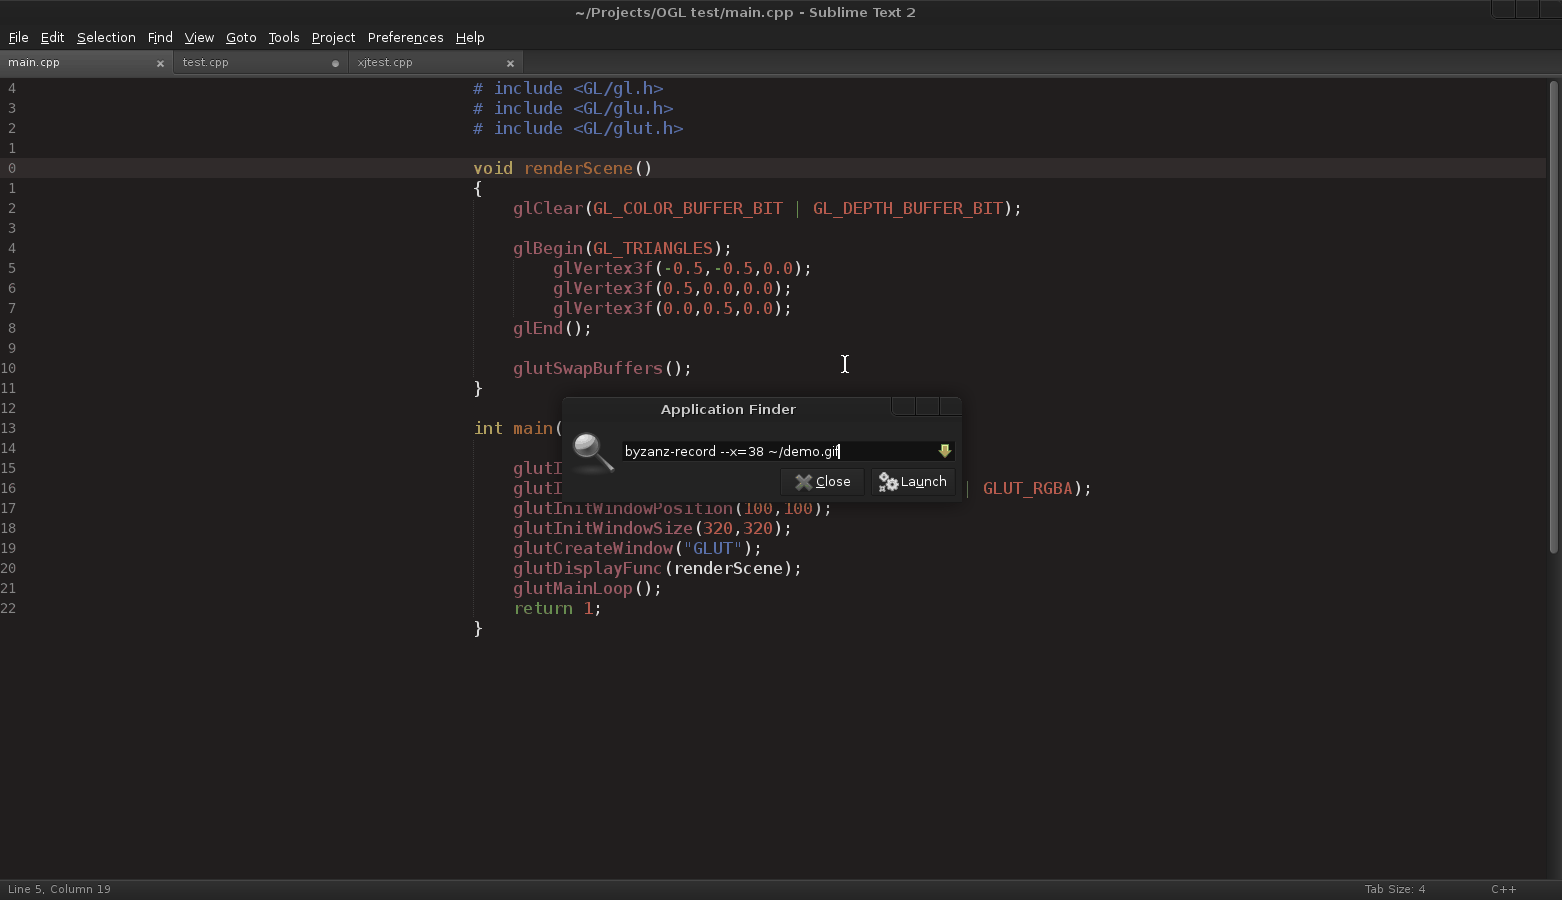
Task: Click the return 1; statement
Action: click(x=557, y=608)
